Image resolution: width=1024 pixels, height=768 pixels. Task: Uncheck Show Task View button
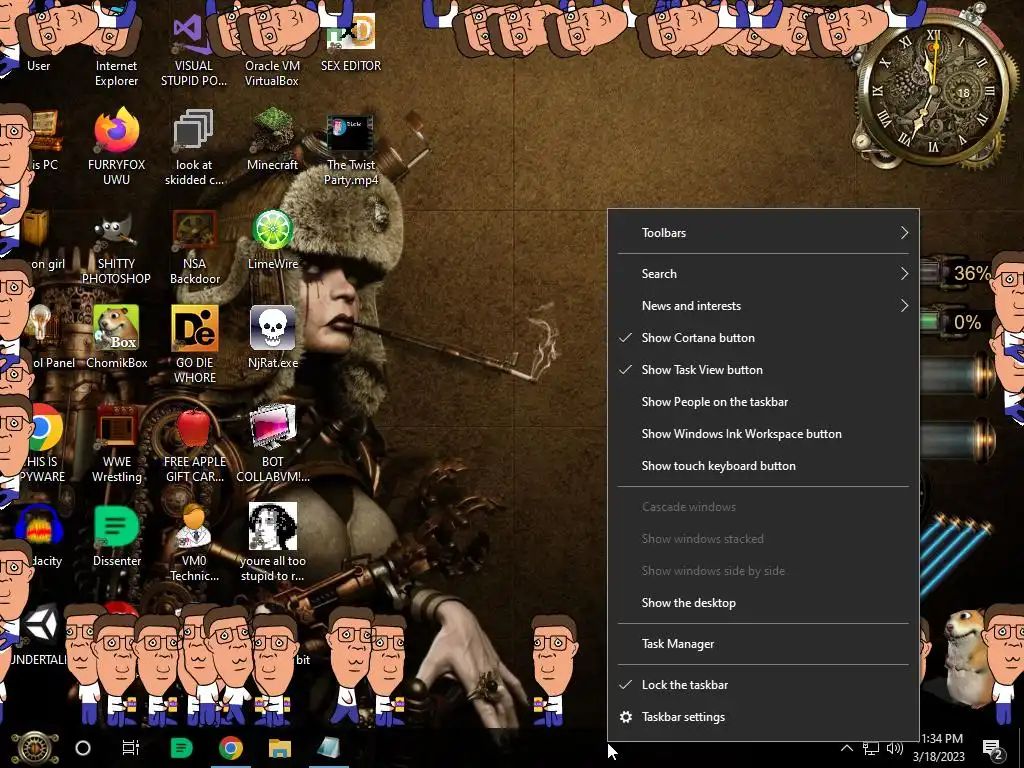click(763, 370)
